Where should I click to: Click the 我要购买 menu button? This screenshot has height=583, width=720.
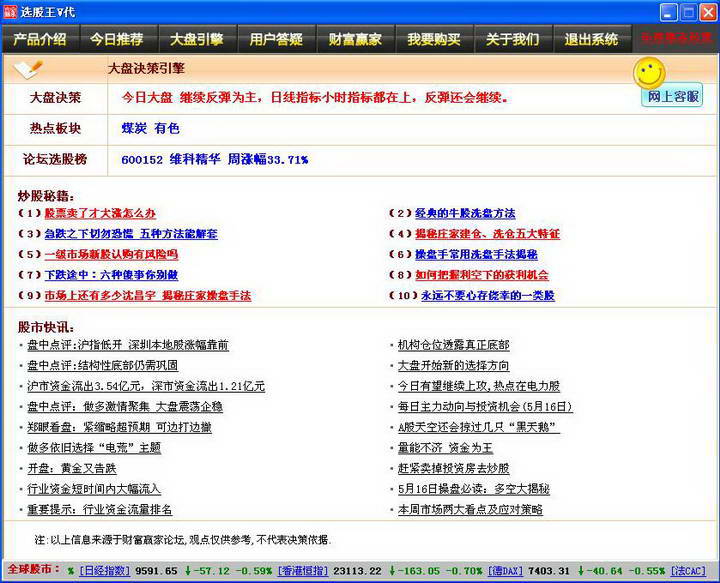[x=434, y=40]
